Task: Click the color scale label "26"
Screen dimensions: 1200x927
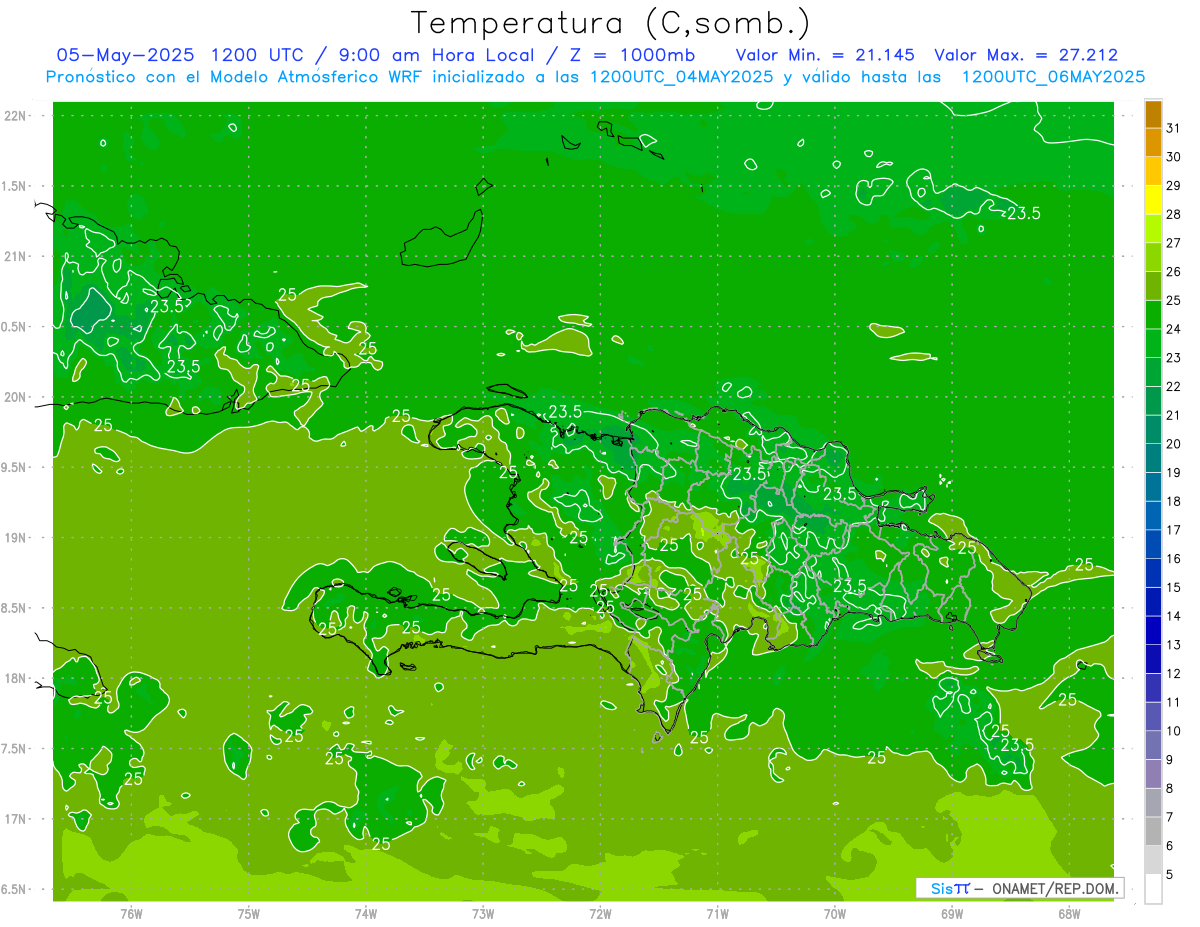Action: [x=1174, y=272]
